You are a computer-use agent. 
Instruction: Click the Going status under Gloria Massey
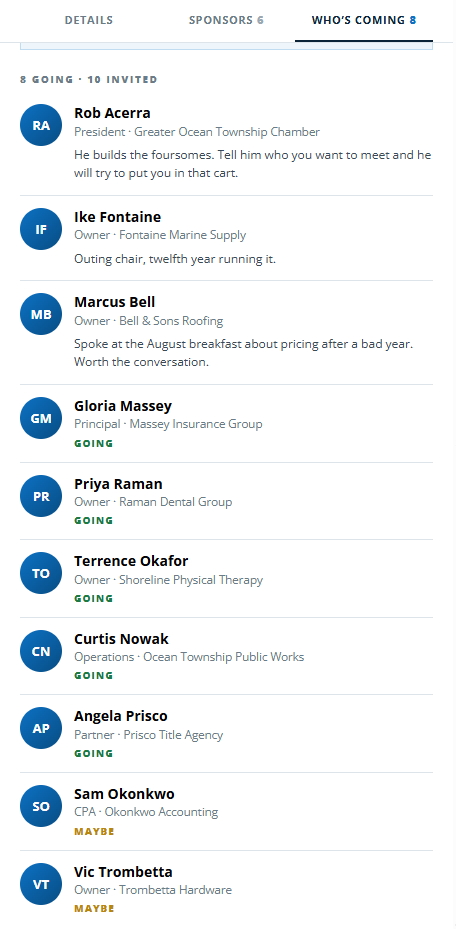click(x=94, y=443)
